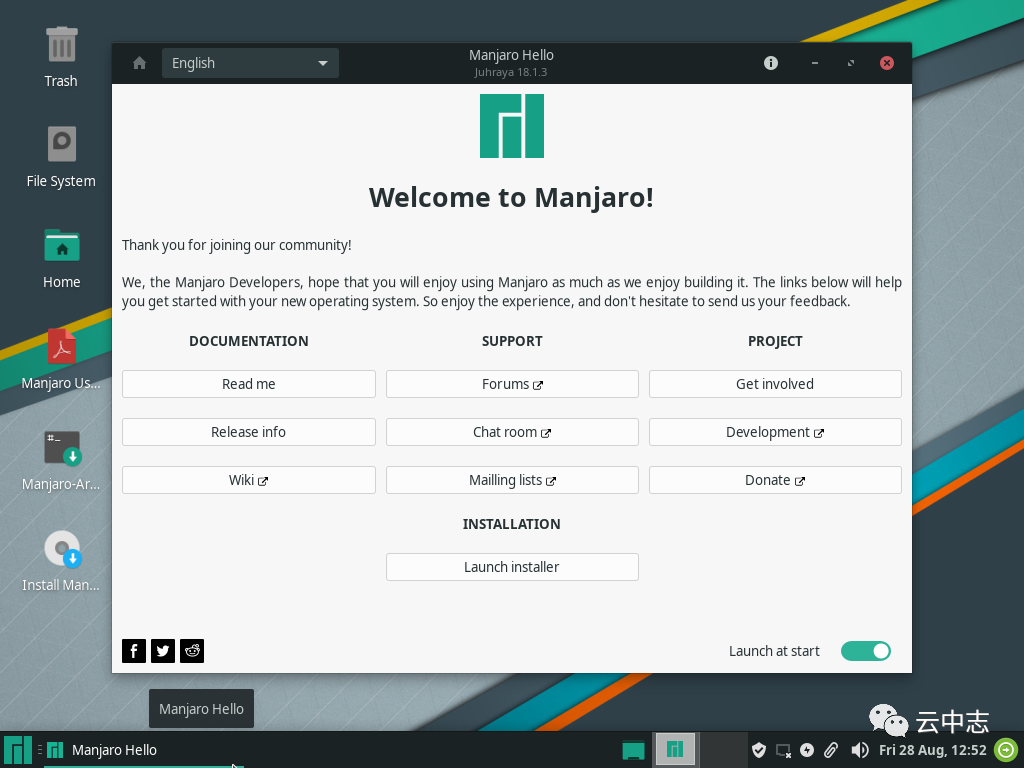
Task: Click the Donate button
Action: [775, 480]
